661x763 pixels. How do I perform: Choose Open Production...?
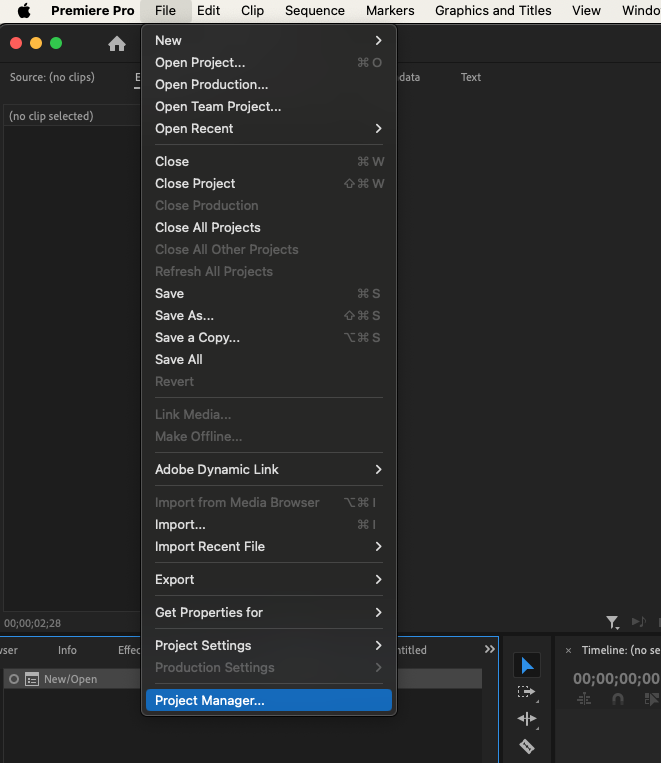[269, 84]
